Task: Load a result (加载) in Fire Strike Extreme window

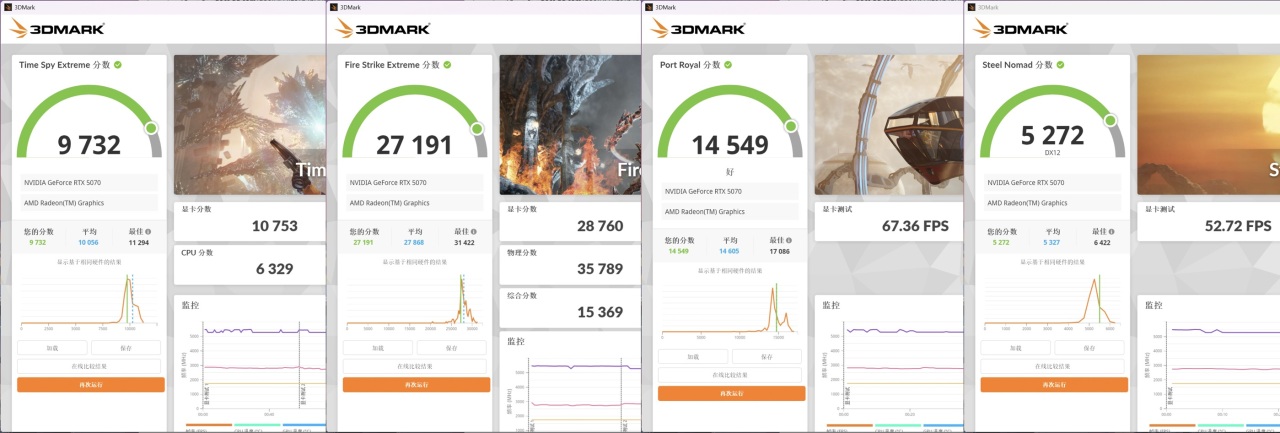Action: (377, 348)
